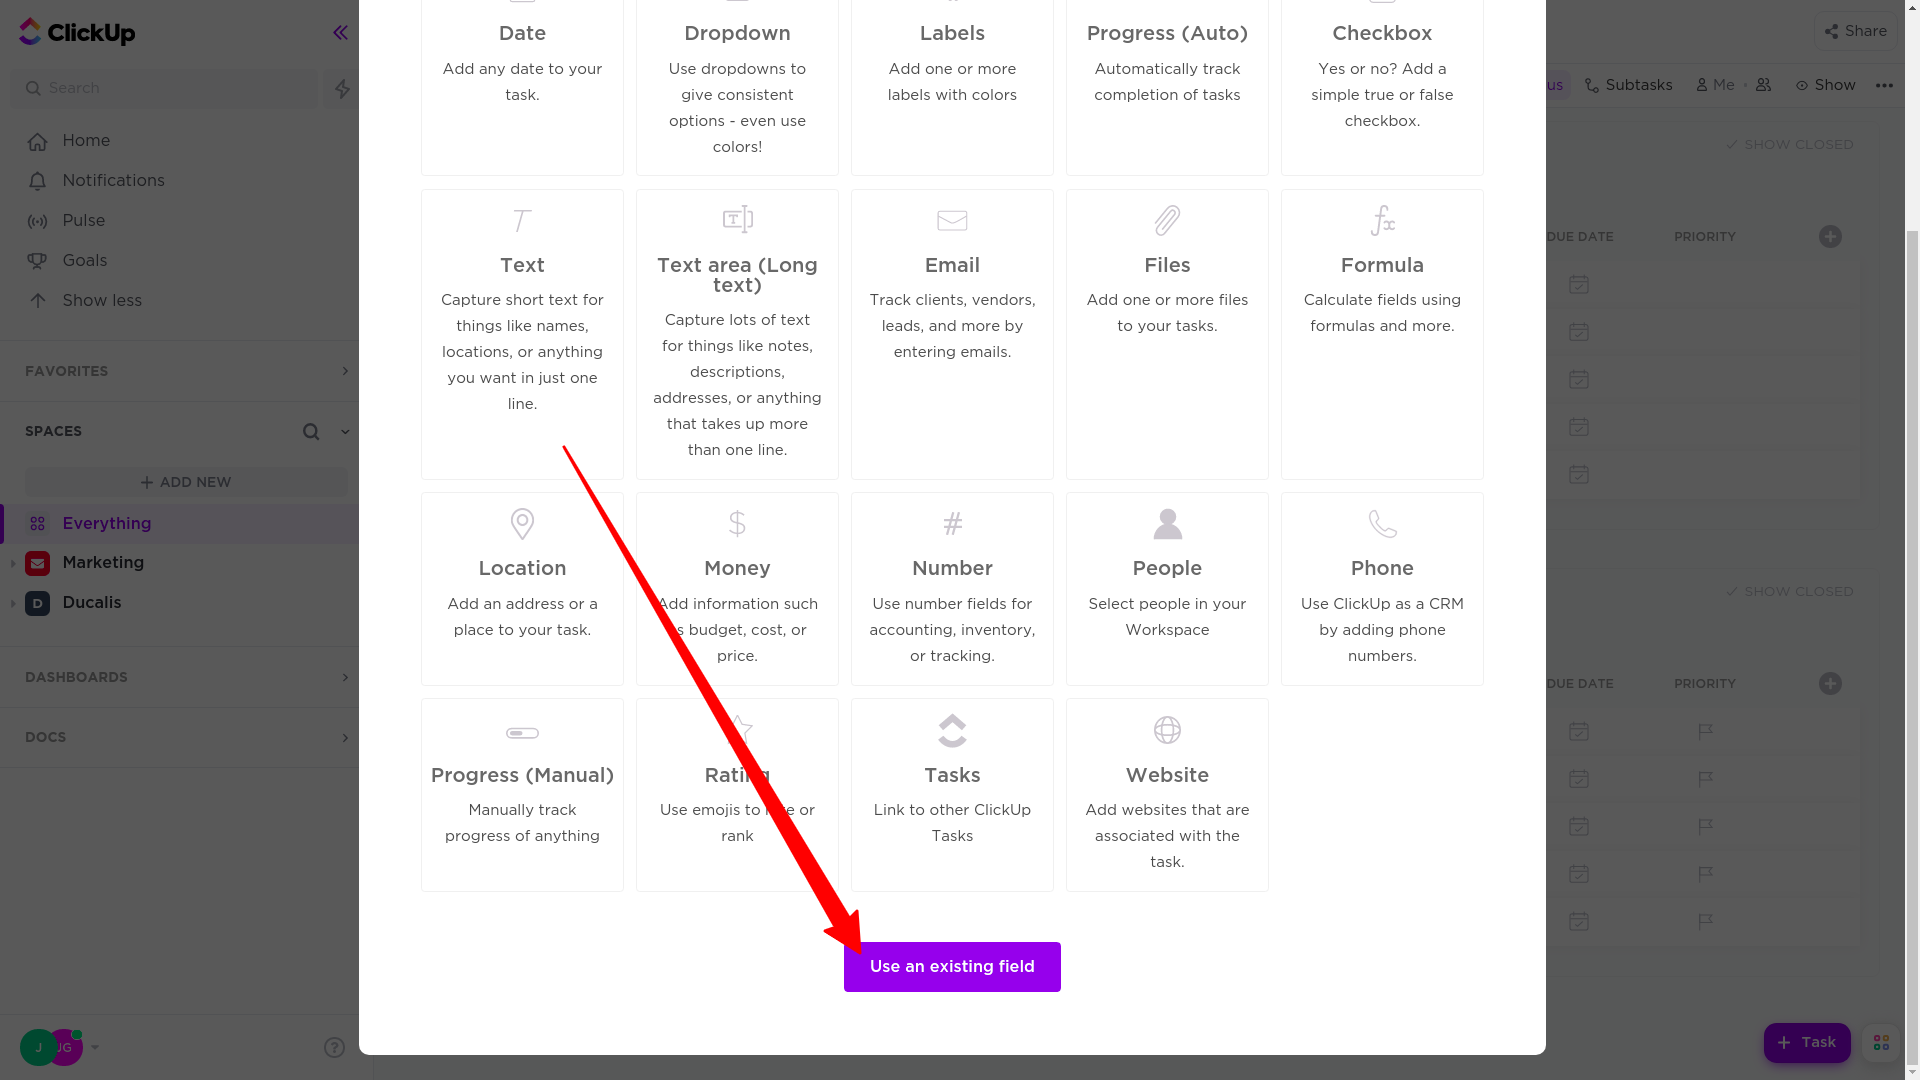Expand the Marketing space tree

(12, 564)
